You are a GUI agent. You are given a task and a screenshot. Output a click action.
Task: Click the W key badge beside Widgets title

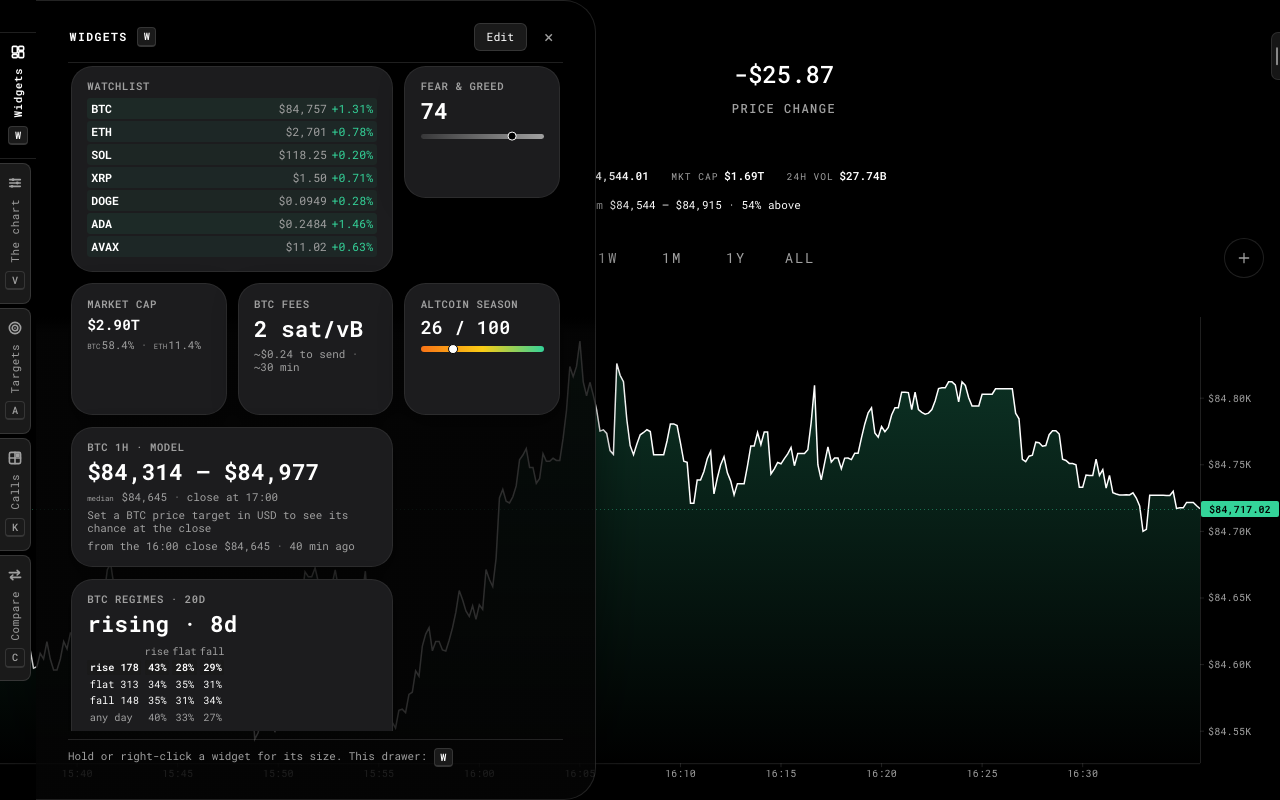click(x=147, y=37)
